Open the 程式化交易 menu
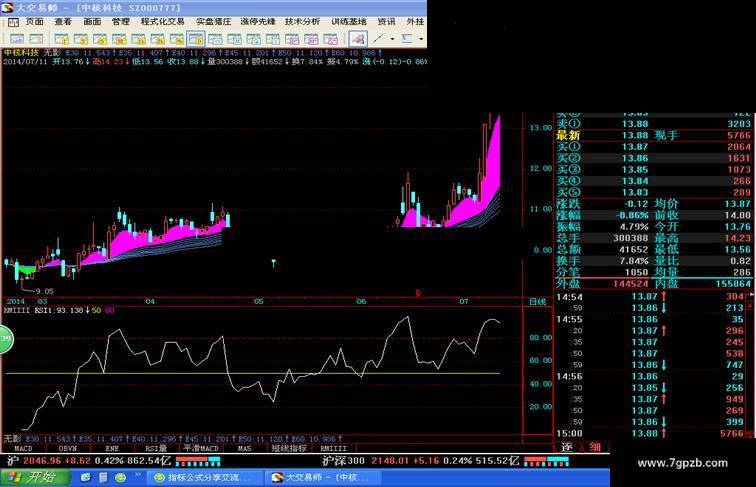This screenshot has width=756, height=487. 162,22
